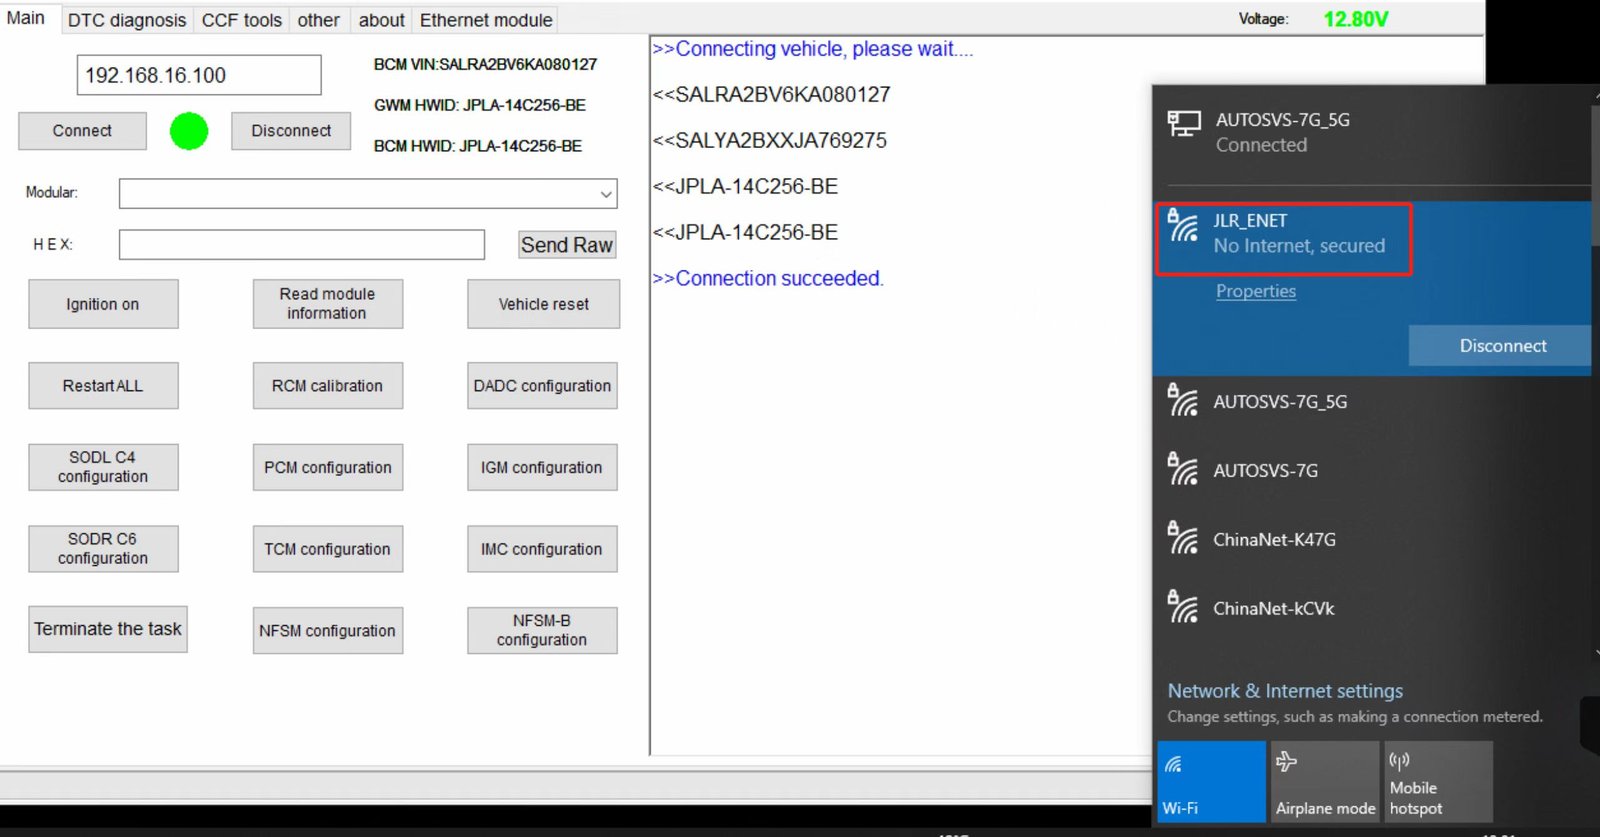Click the HEX input field
This screenshot has width=1600, height=837.
pos(302,245)
